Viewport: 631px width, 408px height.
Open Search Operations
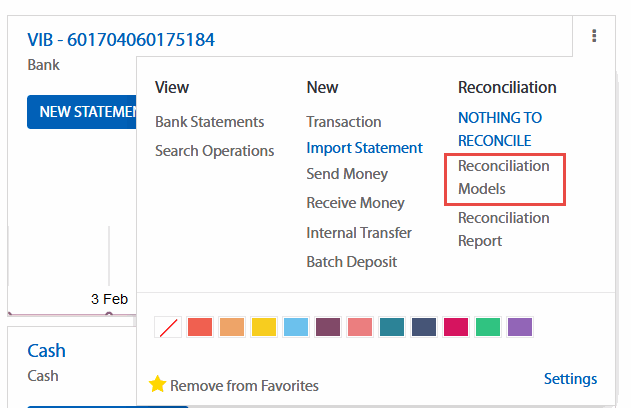point(214,151)
